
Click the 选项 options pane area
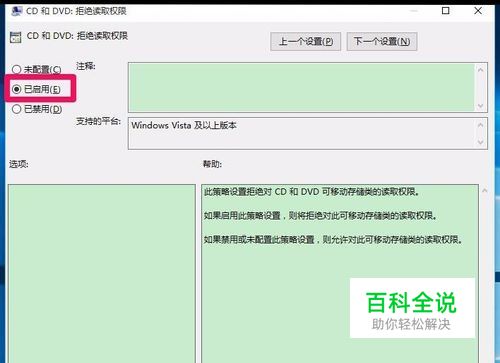click(x=102, y=273)
